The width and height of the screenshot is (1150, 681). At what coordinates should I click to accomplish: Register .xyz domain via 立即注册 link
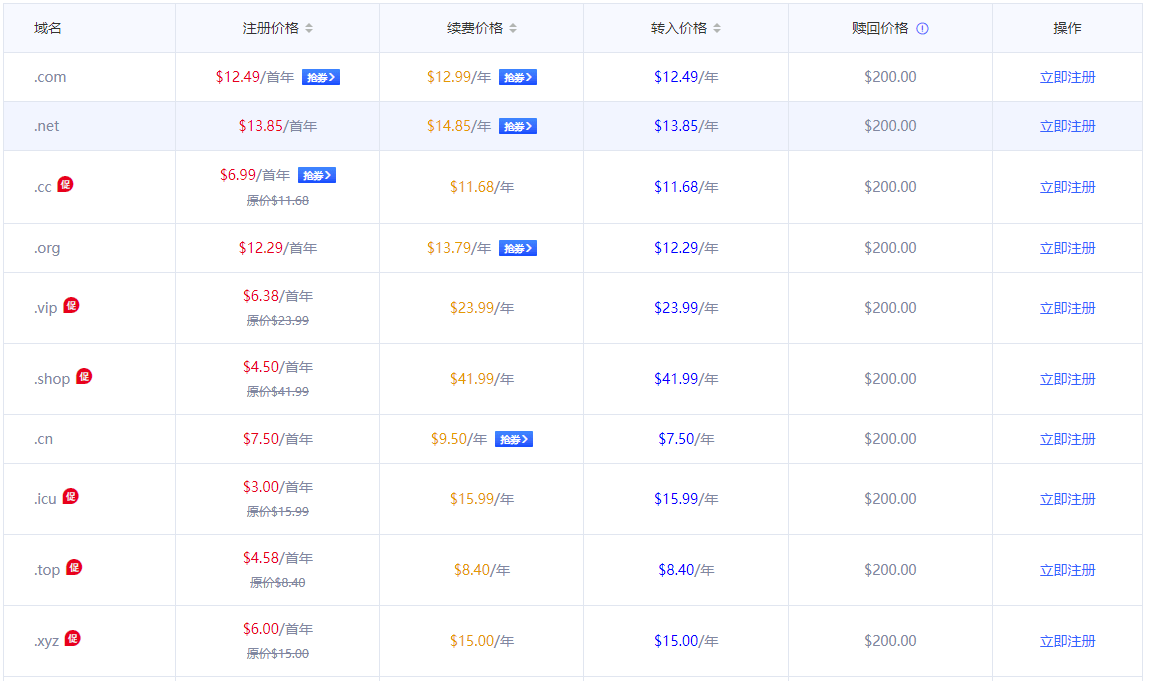tap(1067, 641)
